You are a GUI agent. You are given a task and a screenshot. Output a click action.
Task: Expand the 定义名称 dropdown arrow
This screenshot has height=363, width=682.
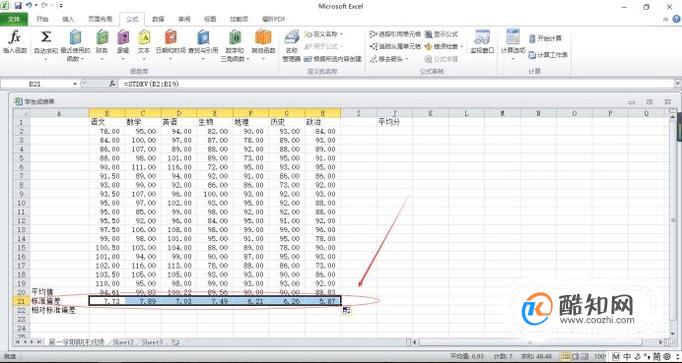click(x=341, y=34)
